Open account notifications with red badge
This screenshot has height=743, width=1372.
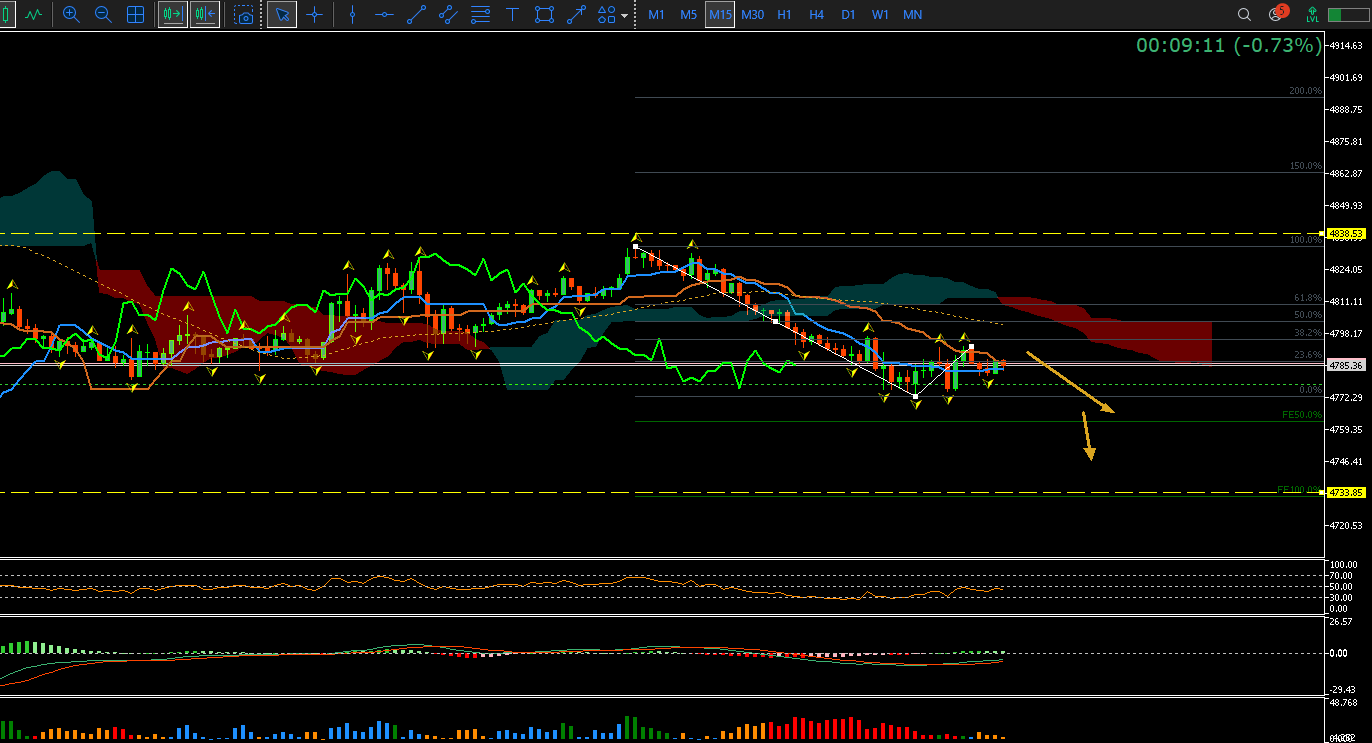(x=1276, y=14)
